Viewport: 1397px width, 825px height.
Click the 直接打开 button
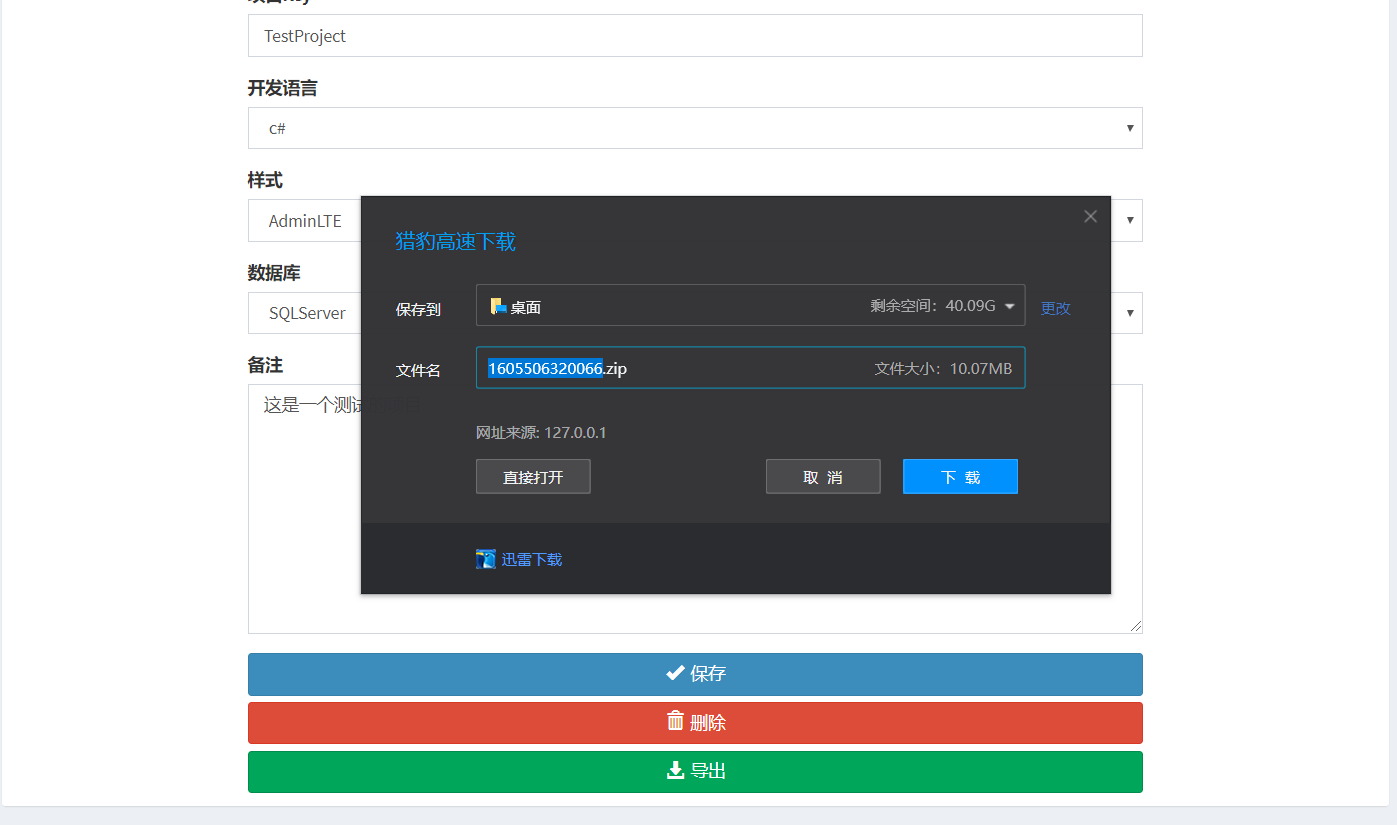click(x=533, y=477)
